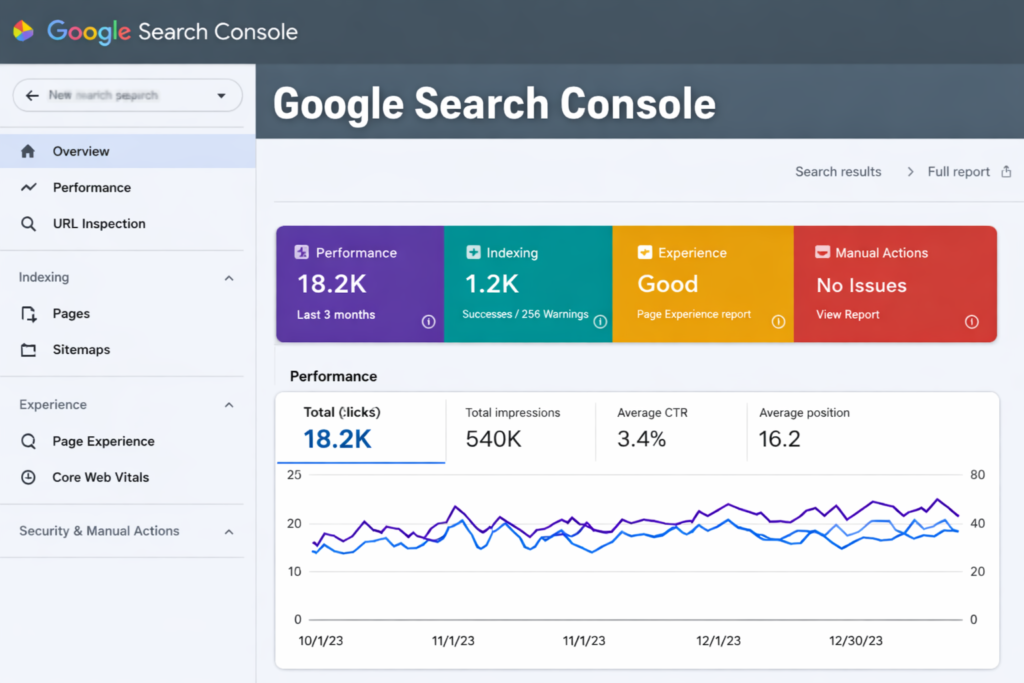
Task: Open the teal Indexing 1.2K card
Action: (x=528, y=284)
